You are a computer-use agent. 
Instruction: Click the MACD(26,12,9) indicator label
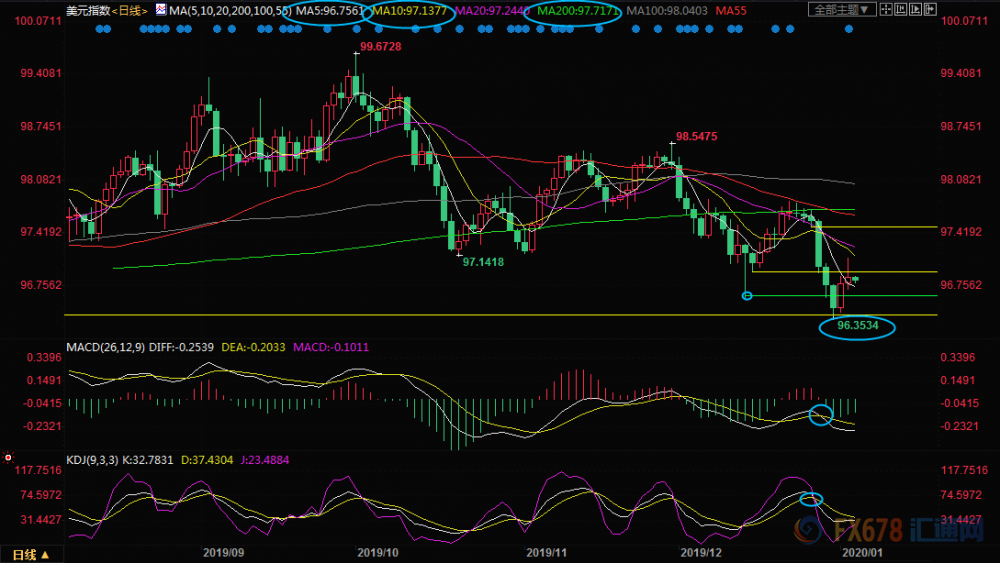click(x=105, y=347)
